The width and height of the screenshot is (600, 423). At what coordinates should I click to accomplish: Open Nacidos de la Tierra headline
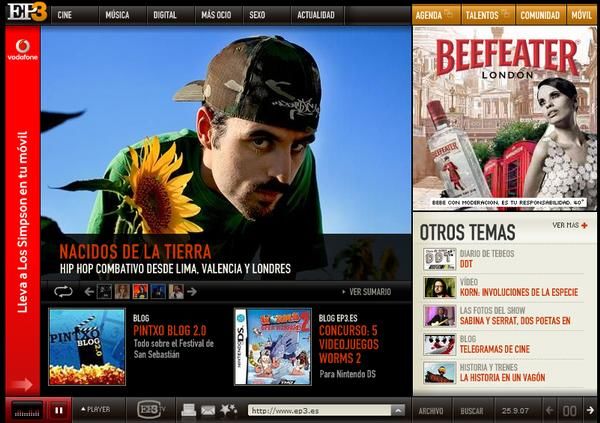point(135,252)
